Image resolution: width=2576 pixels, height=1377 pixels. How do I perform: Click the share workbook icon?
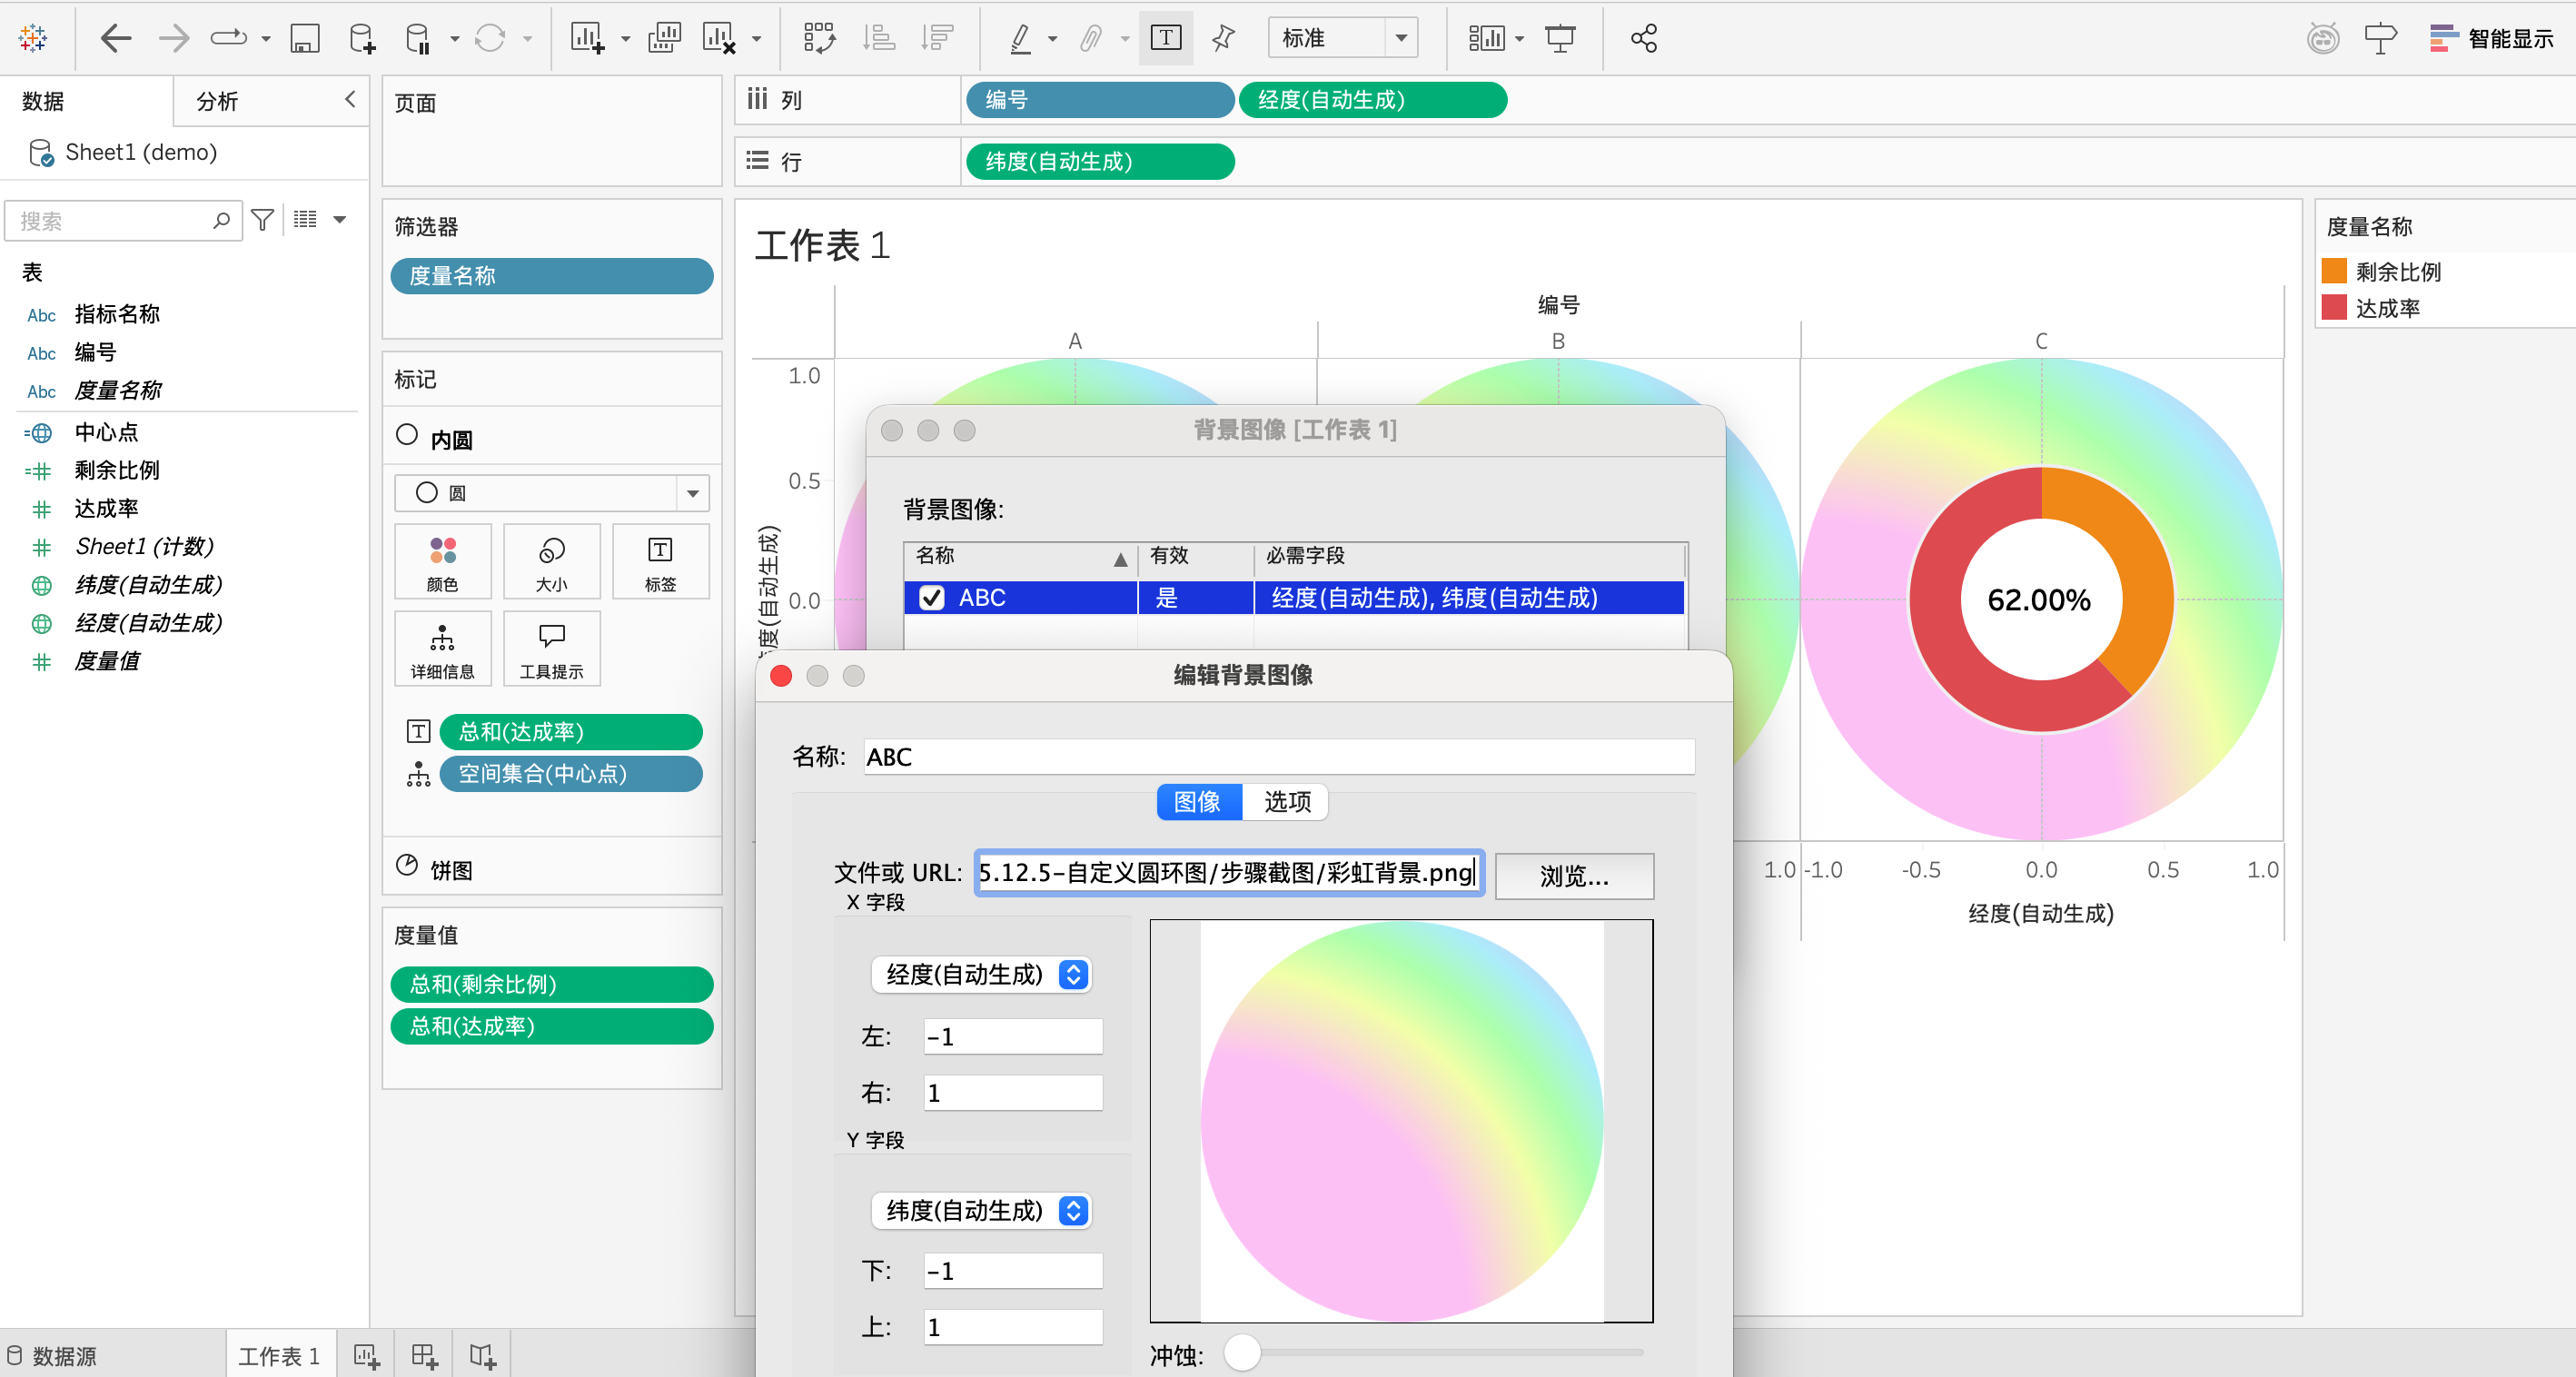pyautogui.click(x=1643, y=39)
